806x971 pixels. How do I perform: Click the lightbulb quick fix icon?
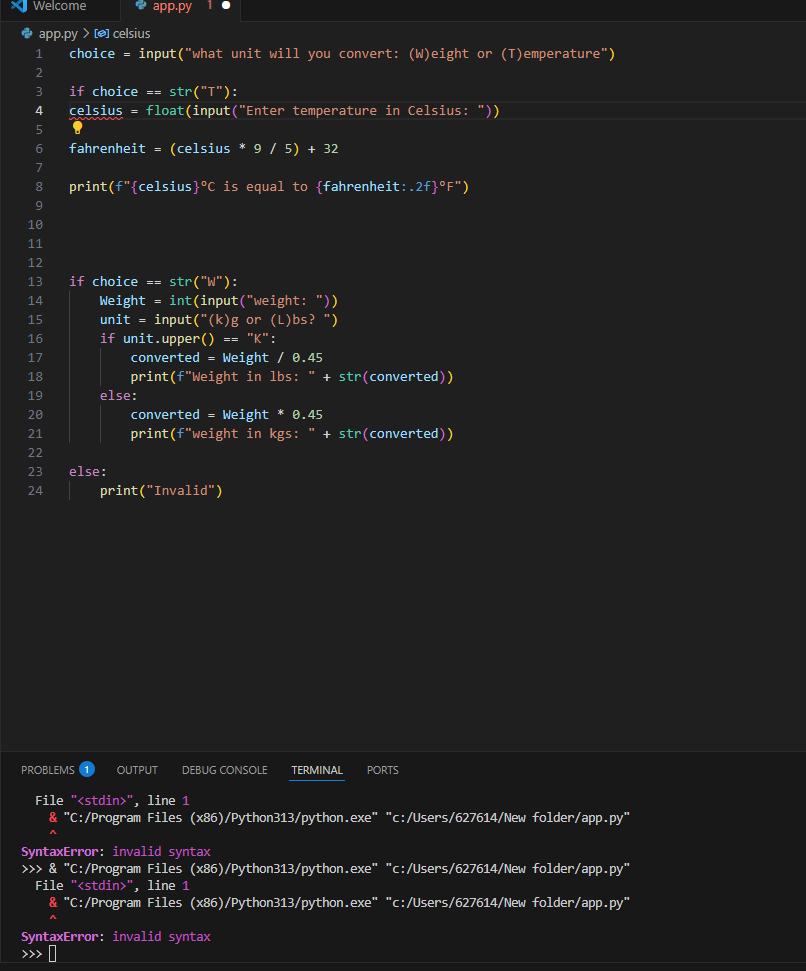pos(77,128)
